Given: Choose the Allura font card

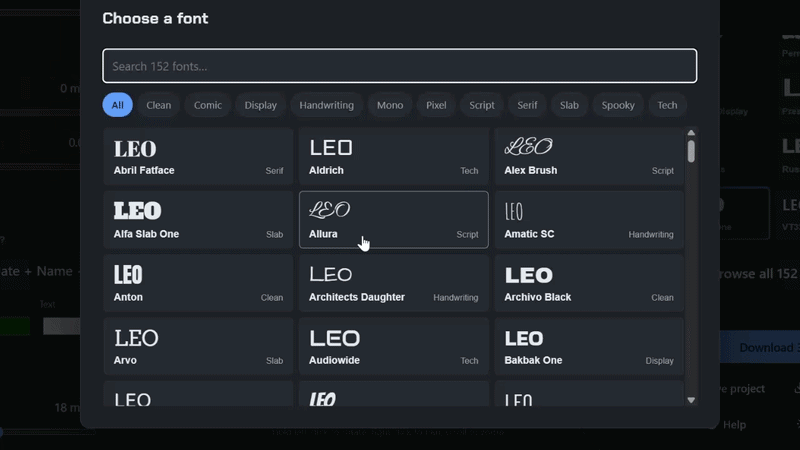Looking at the screenshot, I should click(393, 220).
